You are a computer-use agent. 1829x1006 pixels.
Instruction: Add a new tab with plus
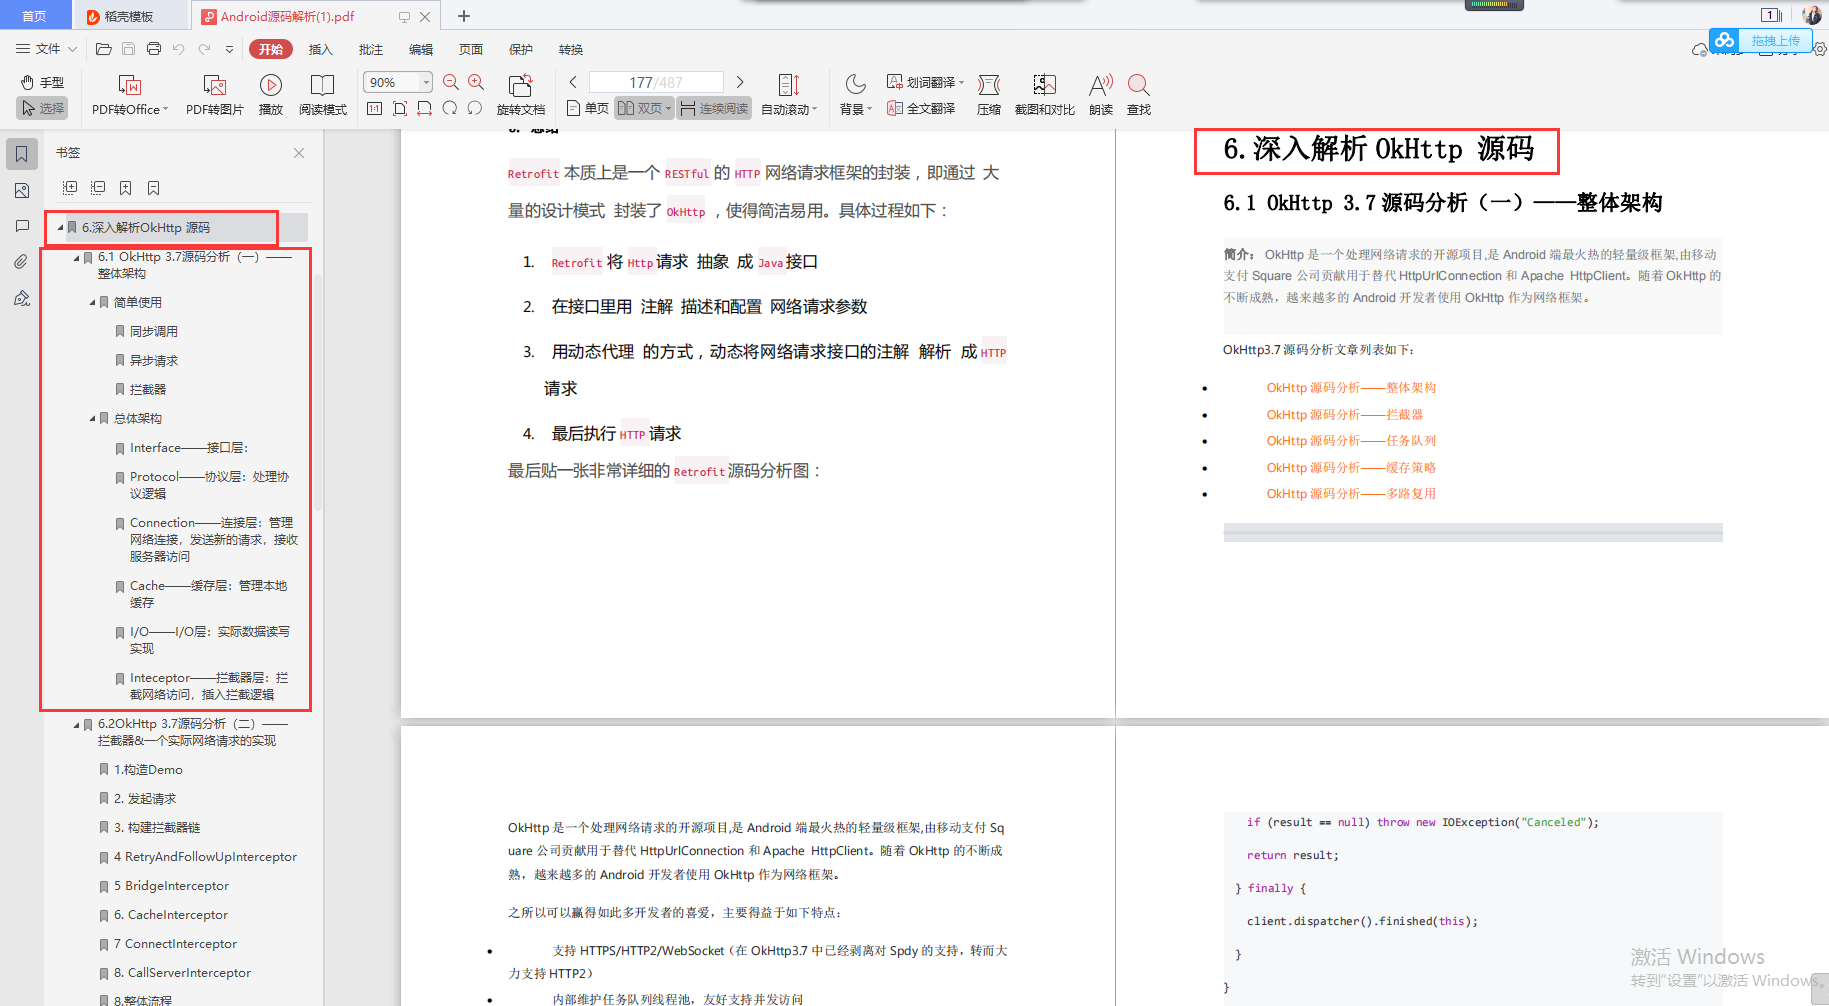pyautogui.click(x=464, y=16)
